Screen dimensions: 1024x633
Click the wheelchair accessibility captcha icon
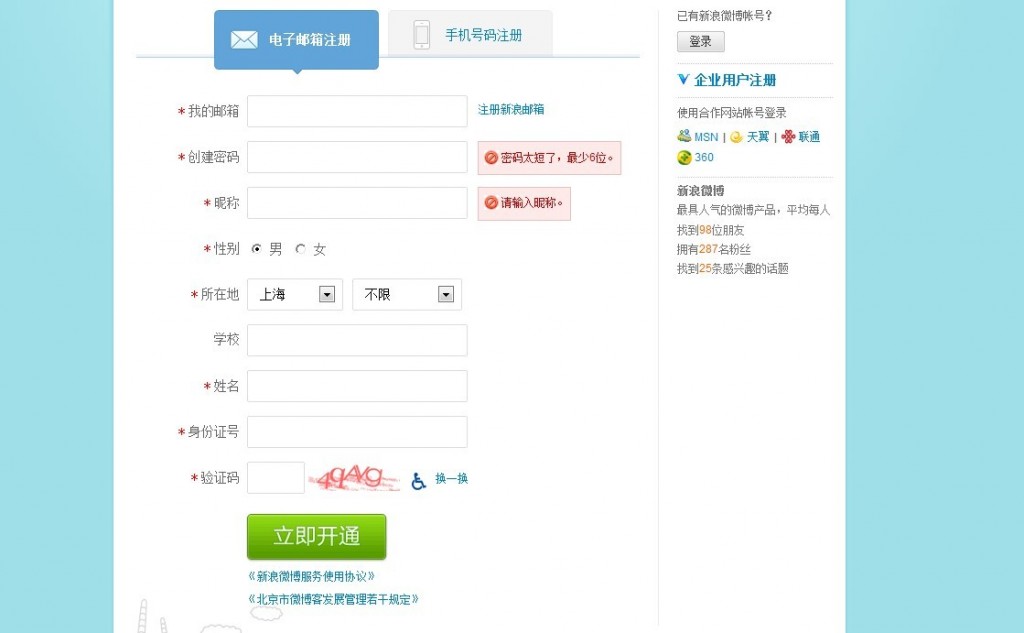(x=419, y=481)
